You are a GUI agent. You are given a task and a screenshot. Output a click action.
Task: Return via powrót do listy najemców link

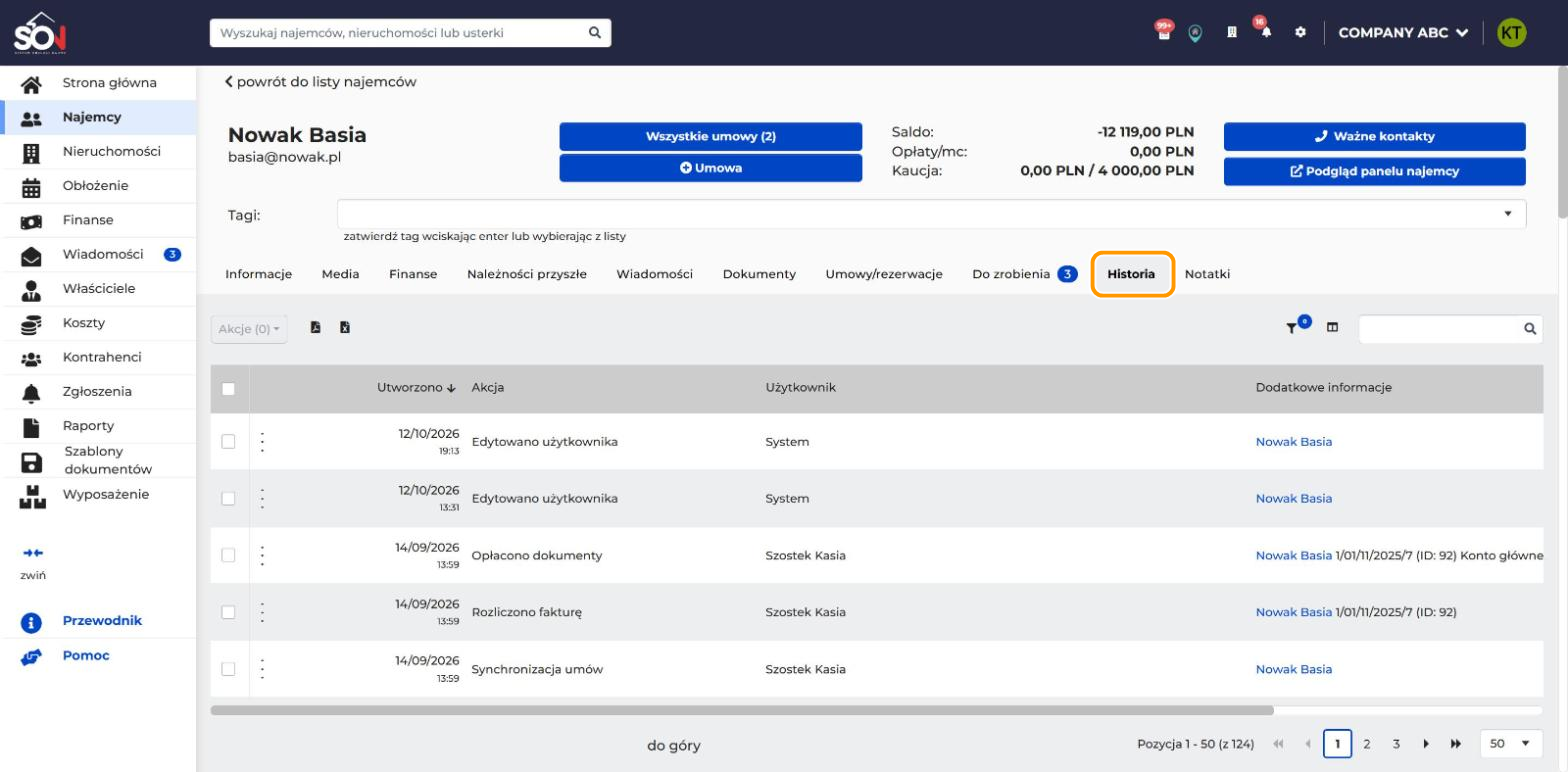[x=320, y=82]
